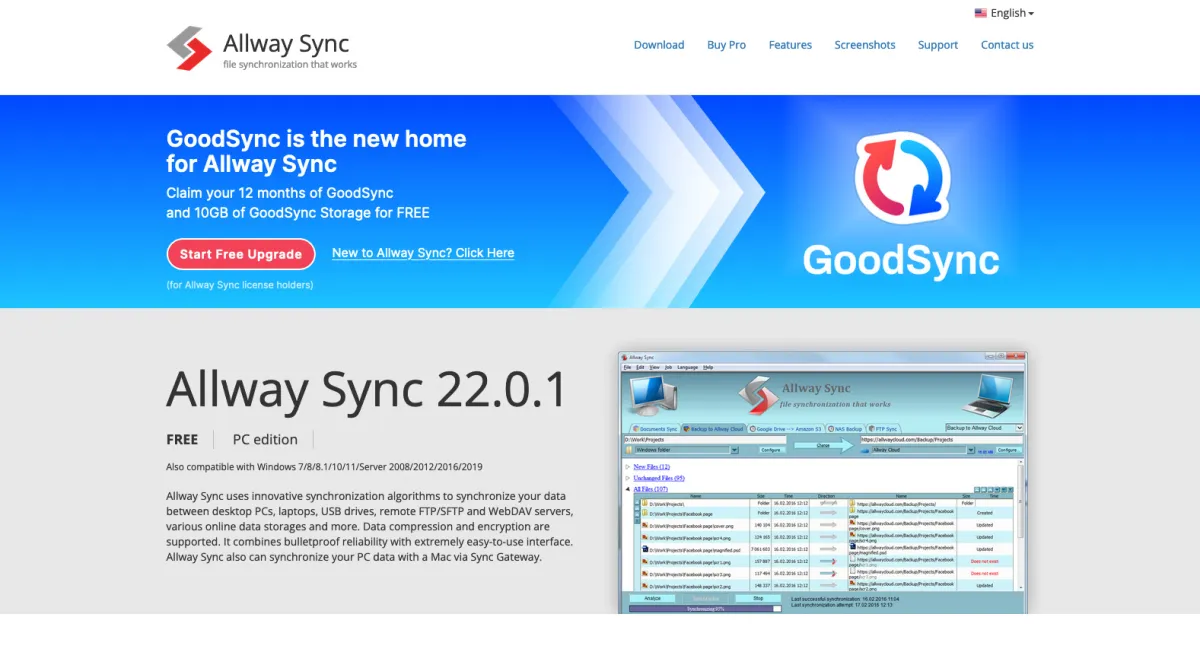Click the 'Also compatible with Windows' line
Image resolution: width=1200 pixels, height=665 pixels.
[x=324, y=467]
